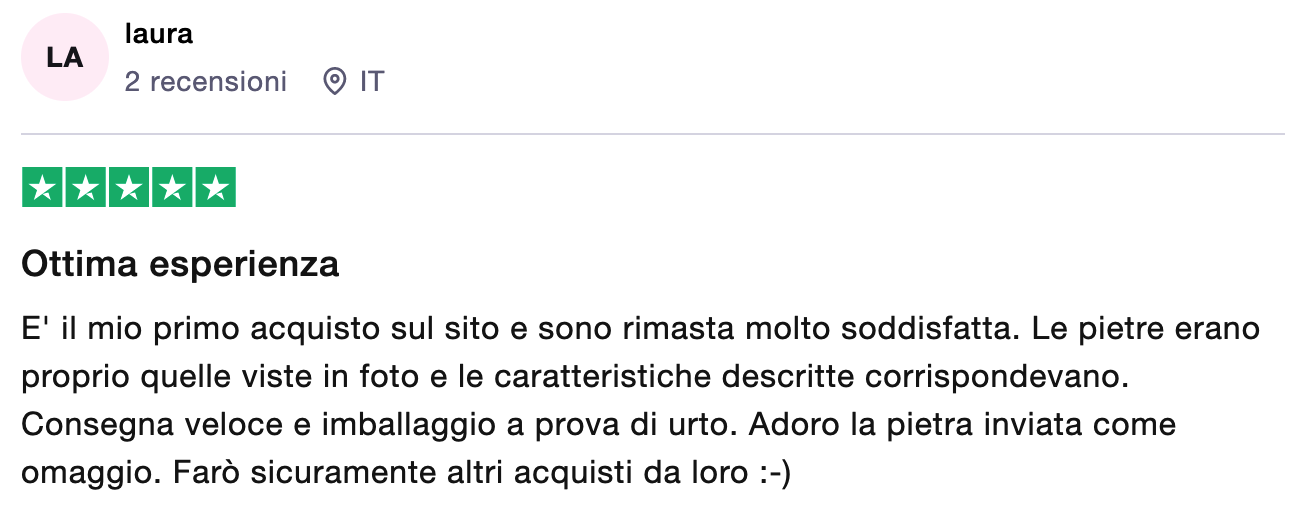Open the Ottima esperienza review title
Screen dimensions: 1308x526
pyautogui.click(x=180, y=265)
